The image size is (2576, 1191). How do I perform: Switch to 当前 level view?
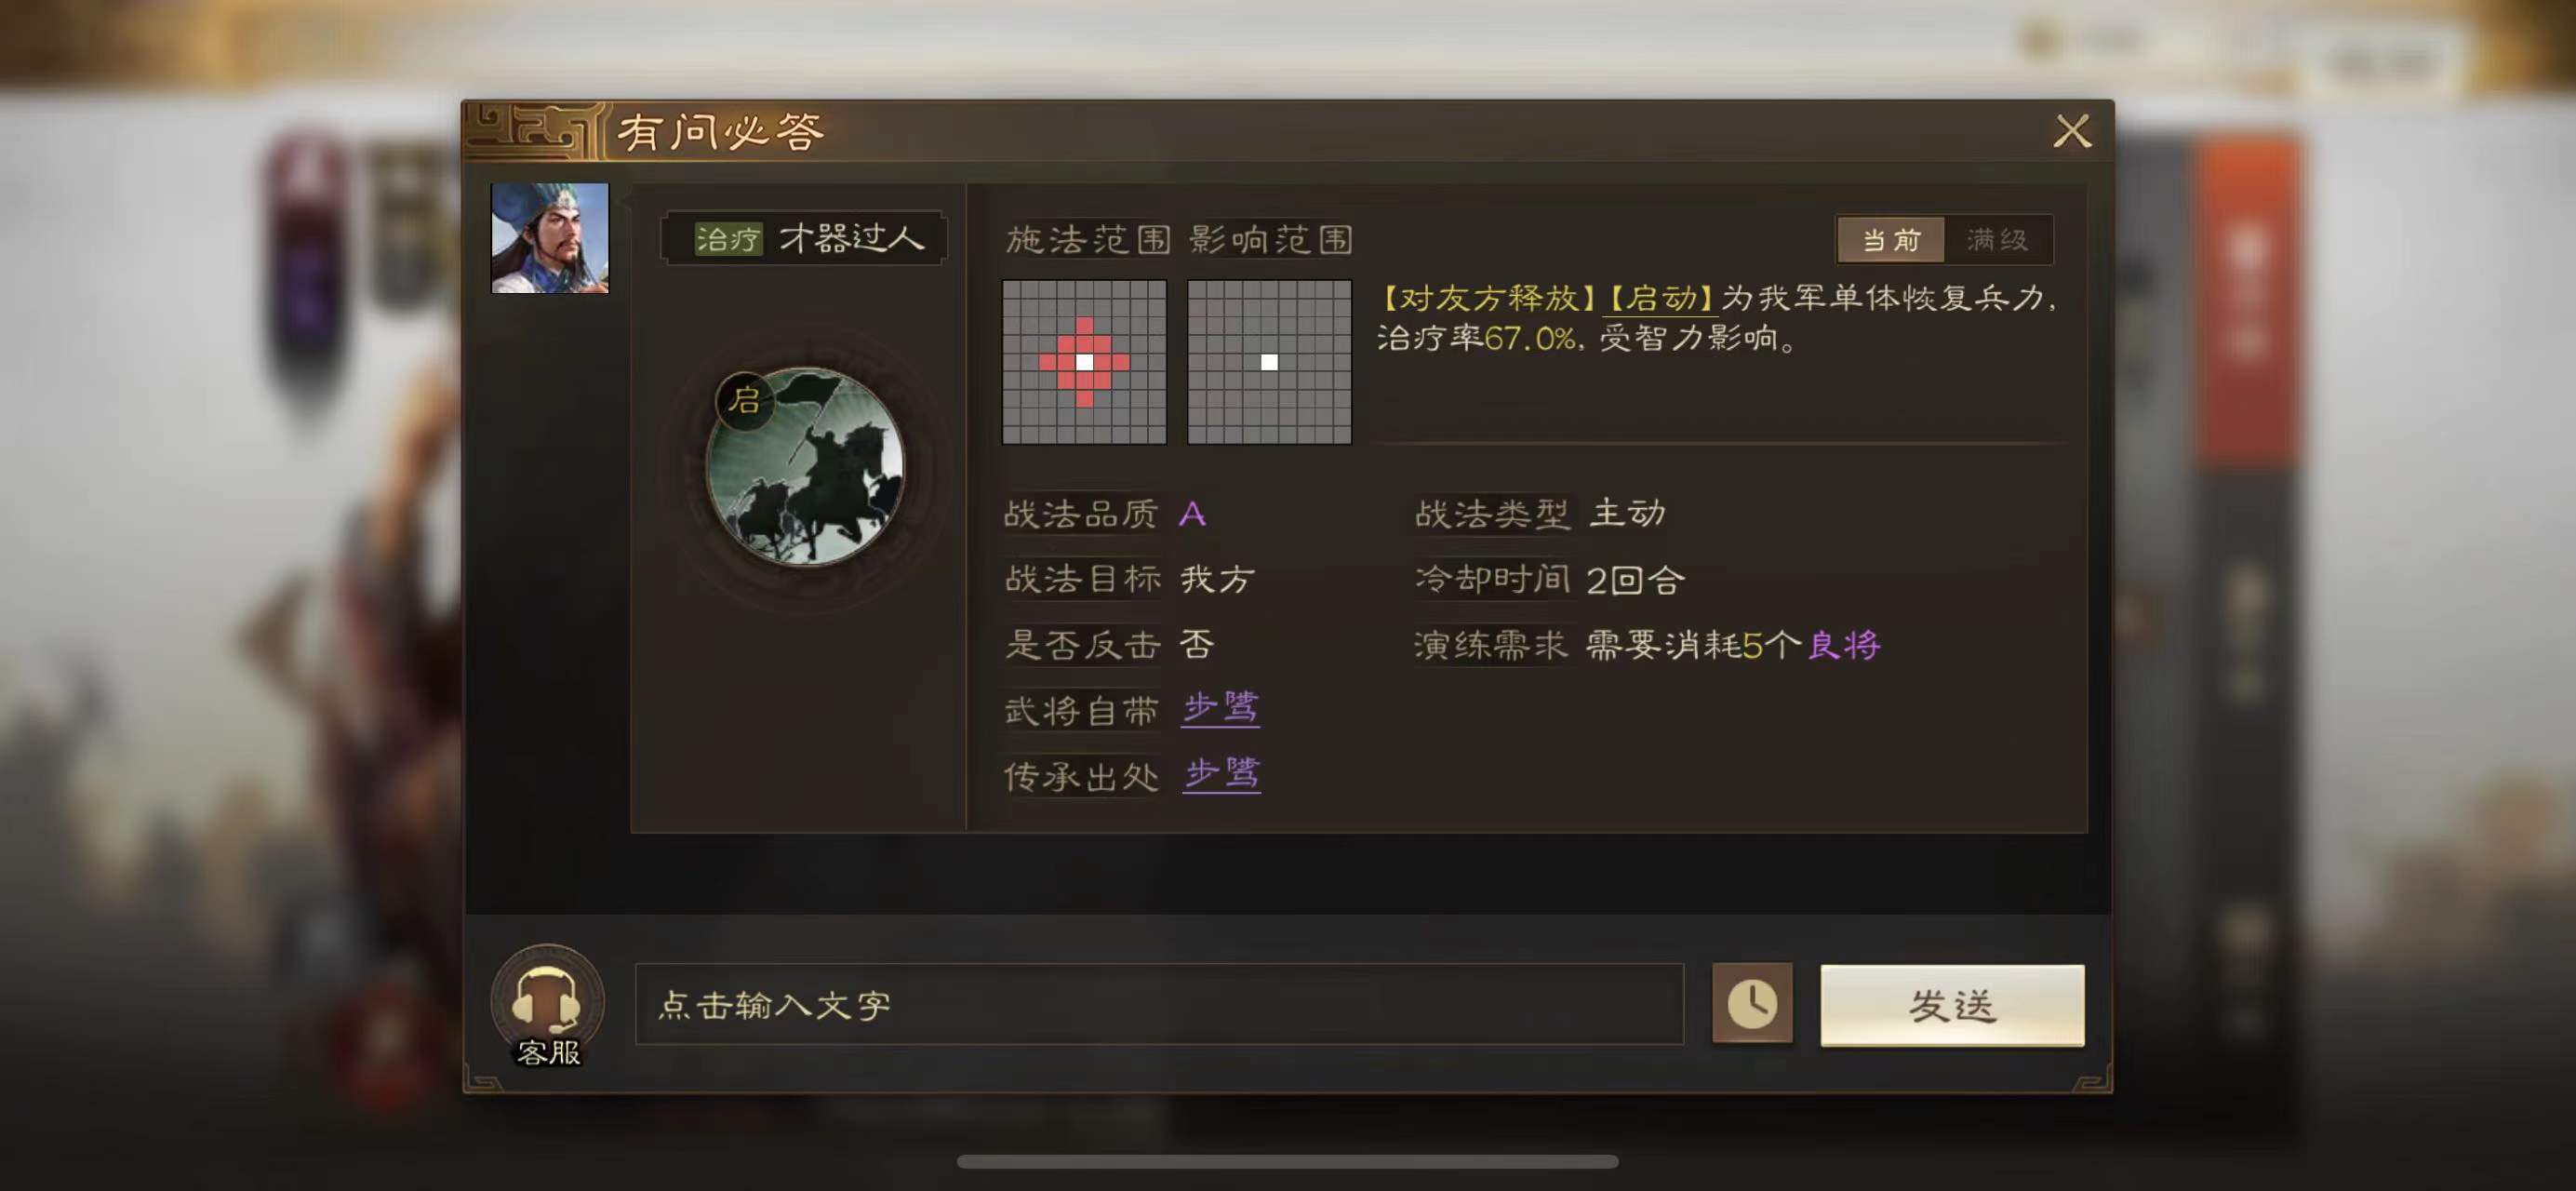[x=1890, y=240]
